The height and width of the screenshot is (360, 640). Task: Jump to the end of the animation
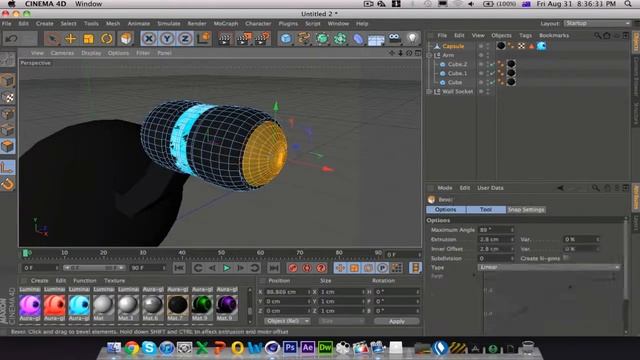(x=273, y=268)
